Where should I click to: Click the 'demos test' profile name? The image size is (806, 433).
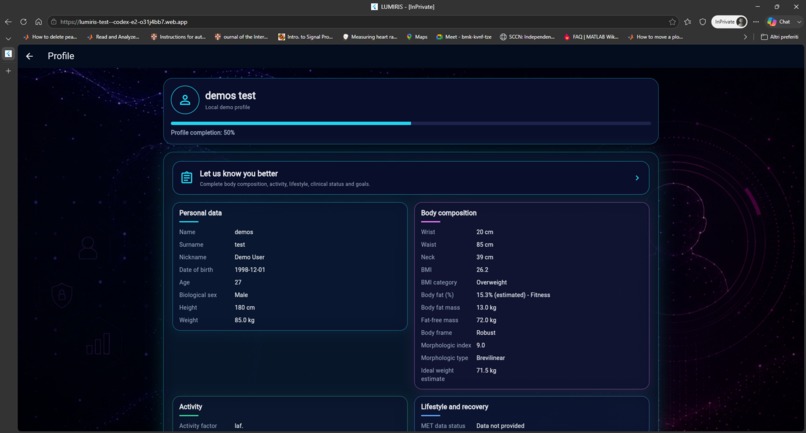pos(230,96)
